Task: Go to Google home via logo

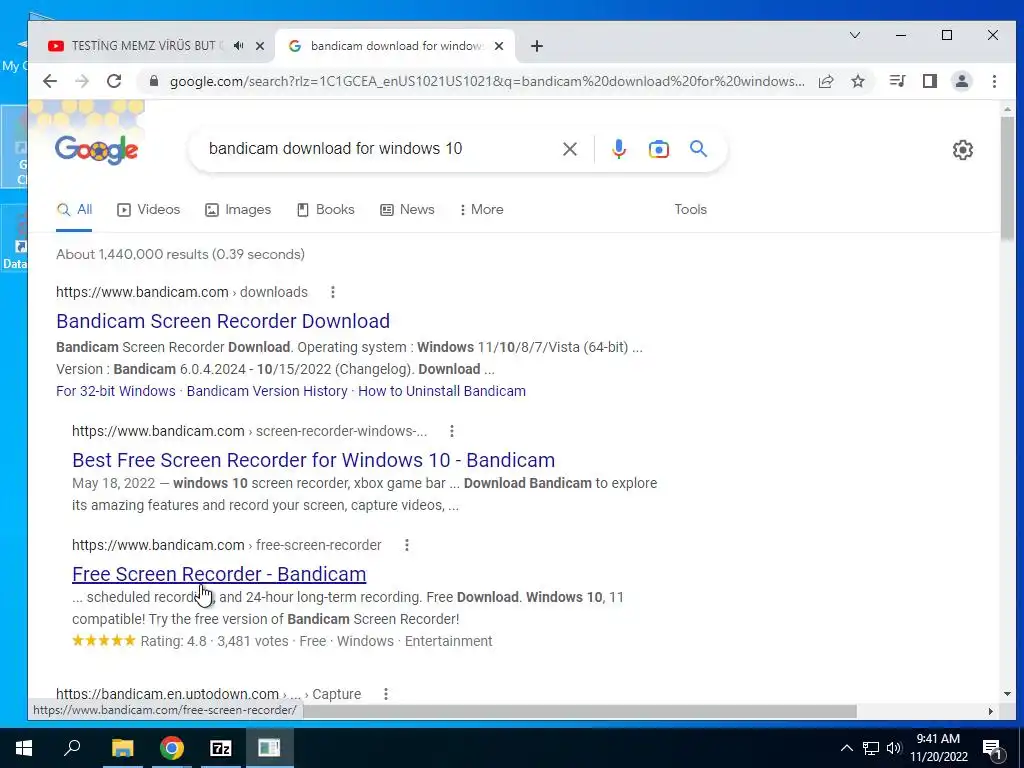Action: click(x=96, y=150)
